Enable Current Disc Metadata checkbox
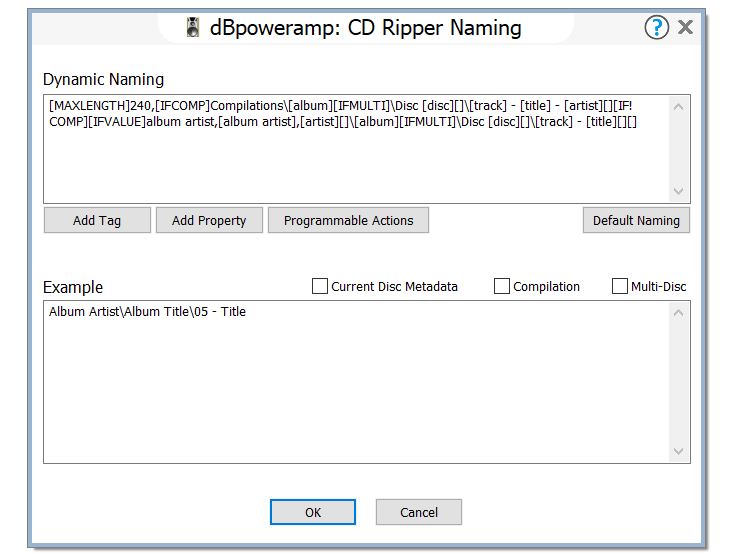The height and width of the screenshot is (553, 744). coord(320,287)
